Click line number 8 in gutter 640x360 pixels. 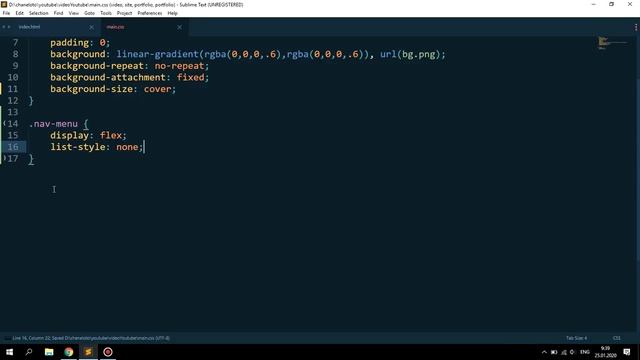pos(16,54)
